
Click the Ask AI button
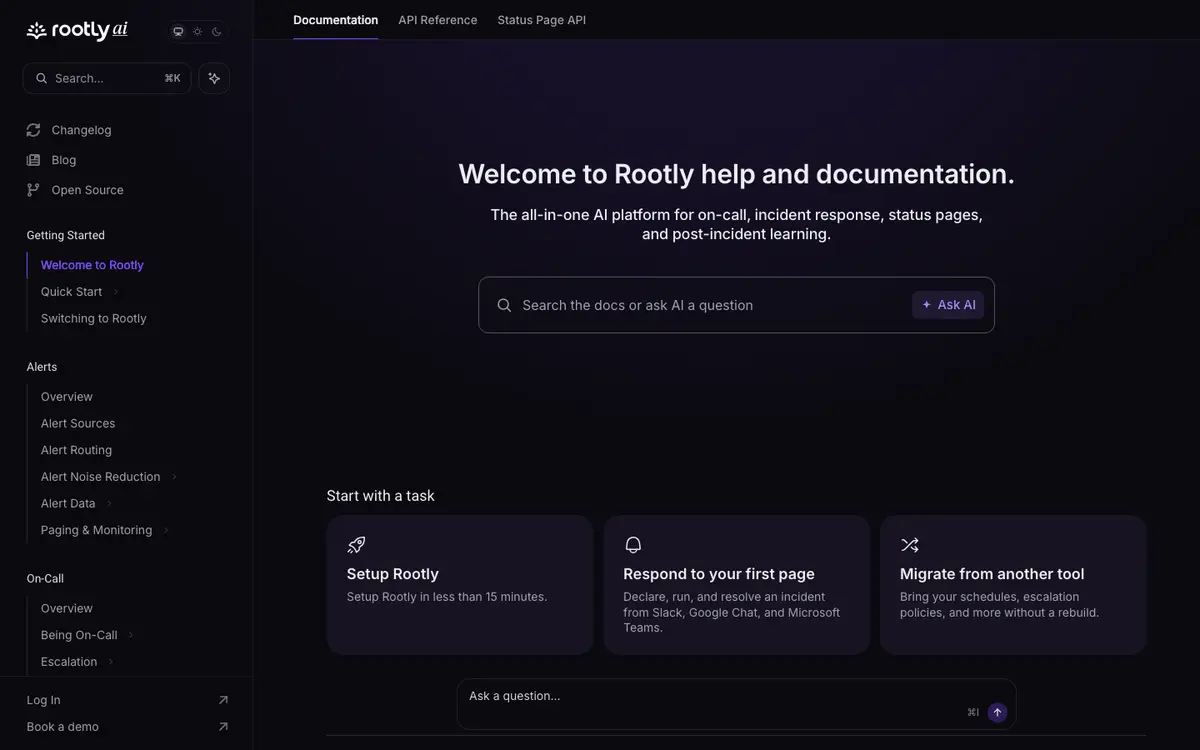point(948,305)
